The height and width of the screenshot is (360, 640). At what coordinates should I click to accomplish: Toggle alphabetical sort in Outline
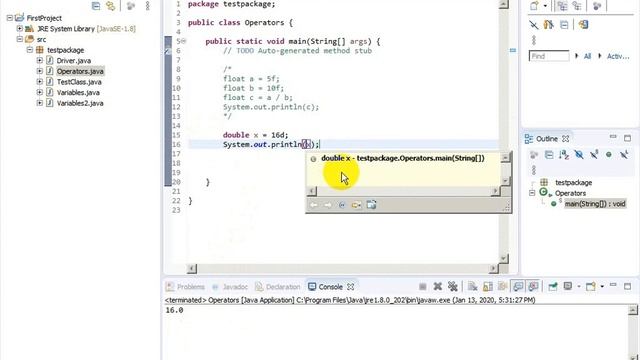[x=564, y=155]
